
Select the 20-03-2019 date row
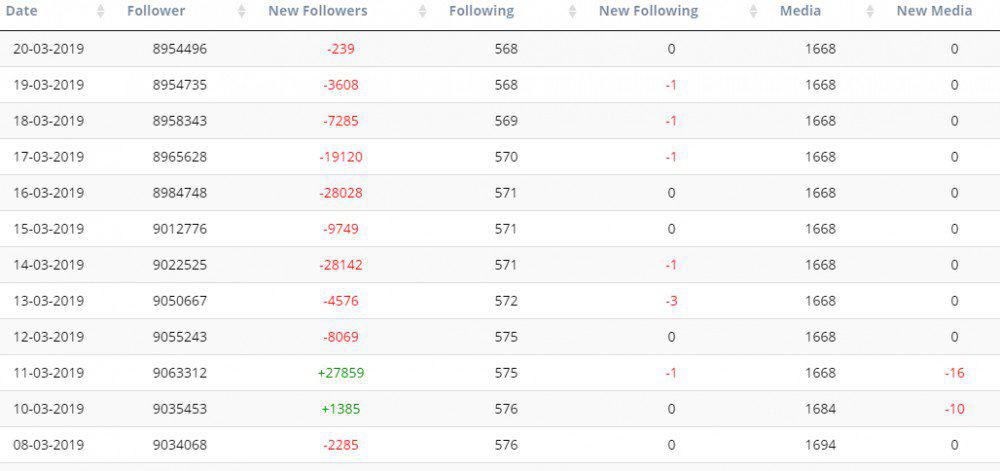48,49
